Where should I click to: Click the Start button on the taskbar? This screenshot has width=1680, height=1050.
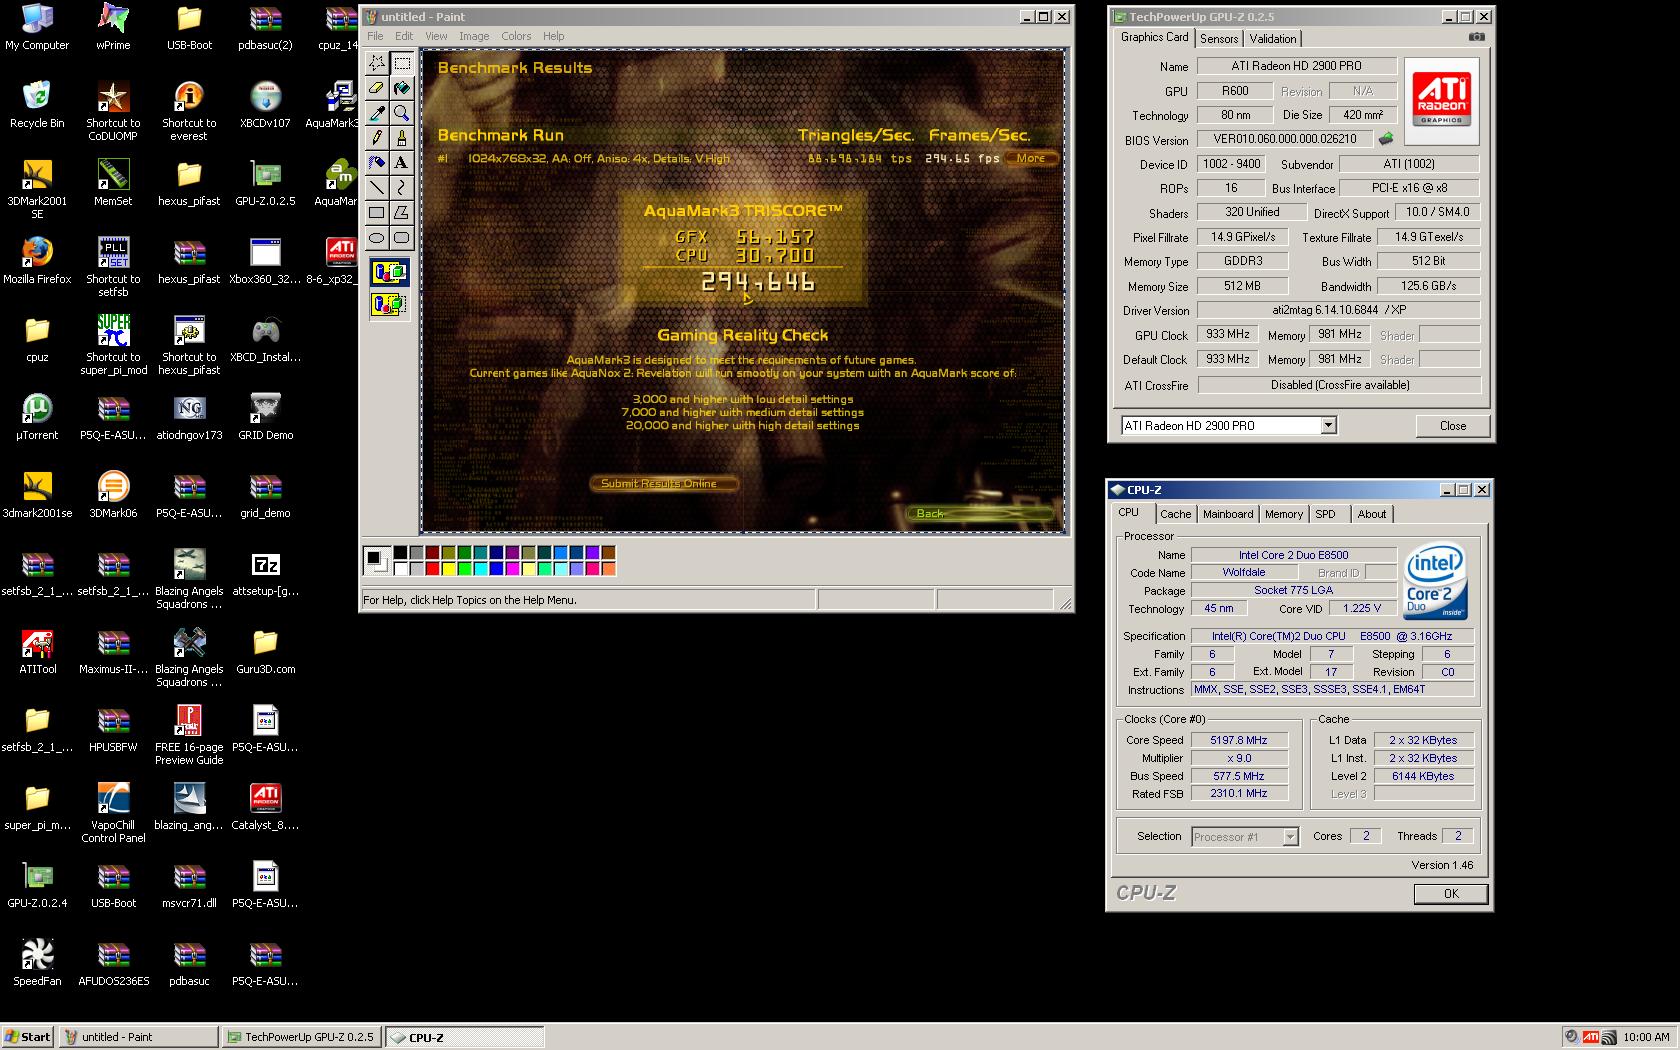28,1037
